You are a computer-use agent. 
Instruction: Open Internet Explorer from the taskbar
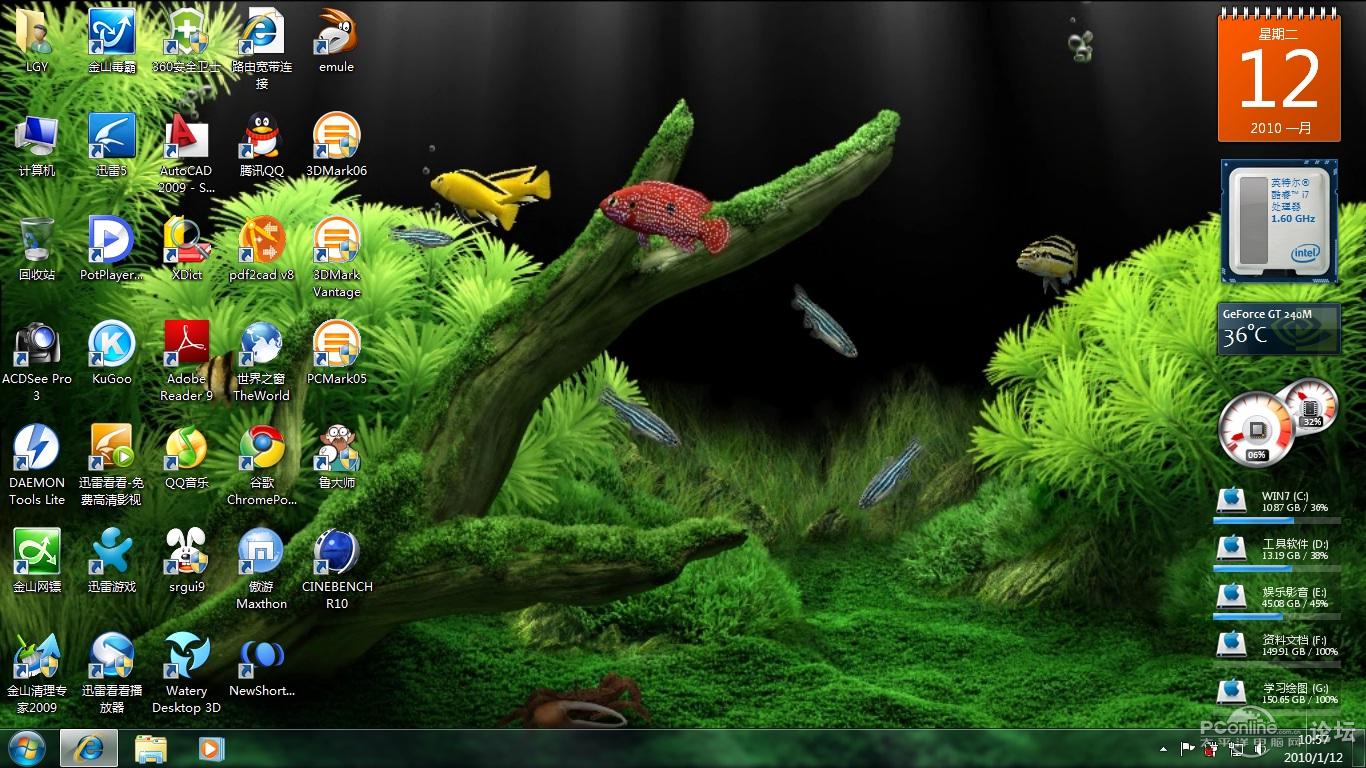[89, 748]
